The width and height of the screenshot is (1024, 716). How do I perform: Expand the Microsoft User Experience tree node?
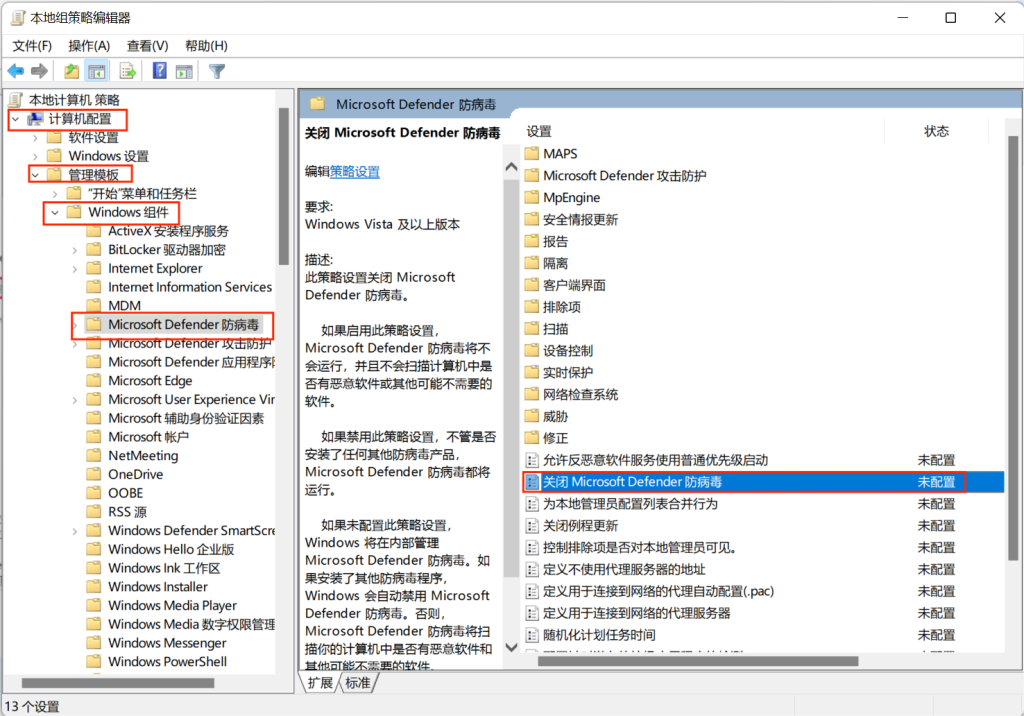tap(74, 400)
